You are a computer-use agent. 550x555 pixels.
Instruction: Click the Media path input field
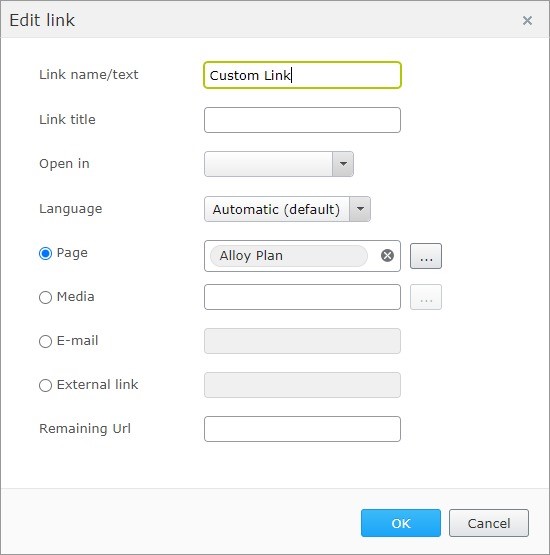(x=302, y=297)
